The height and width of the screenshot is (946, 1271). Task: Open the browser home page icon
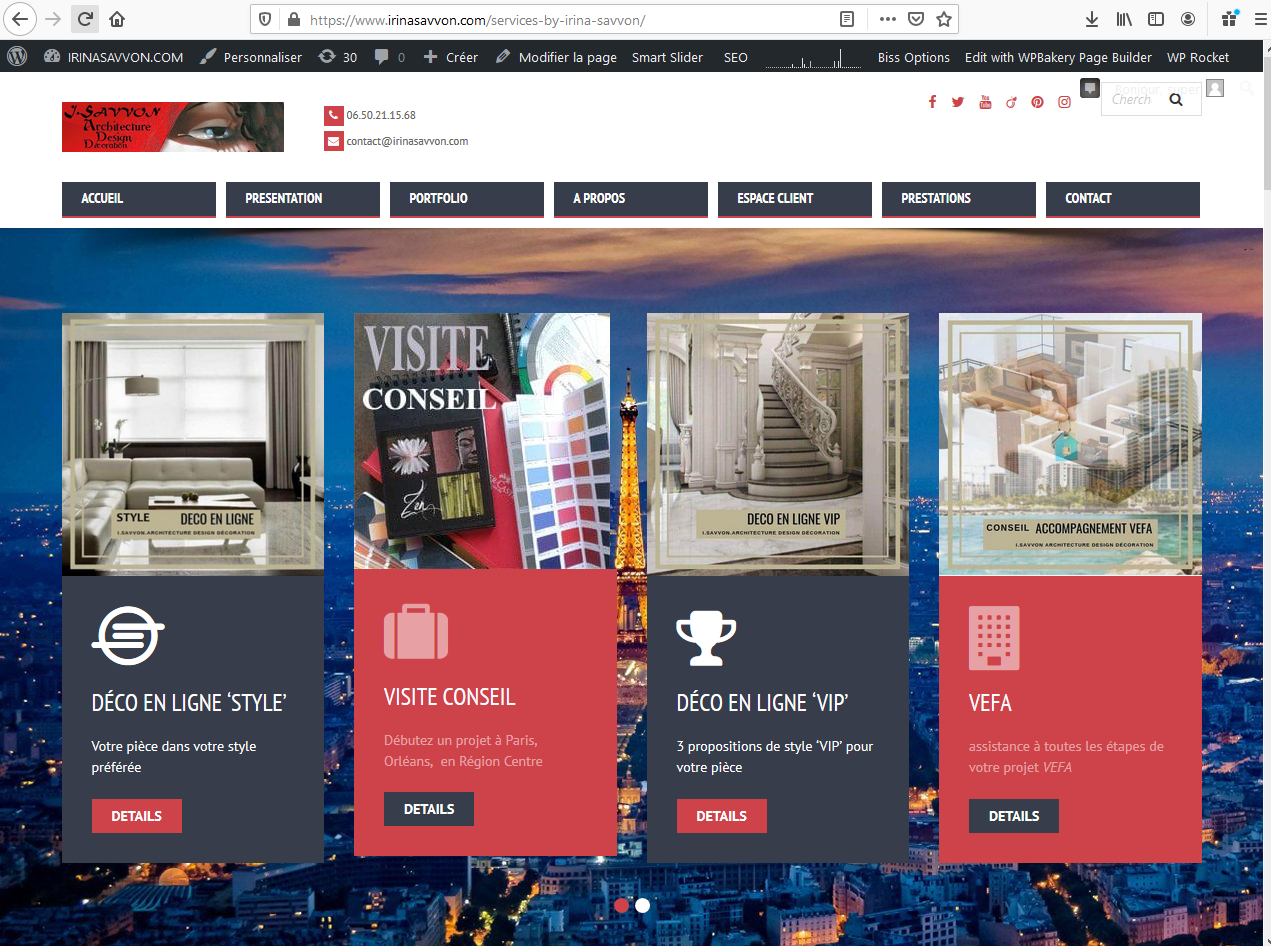tap(117, 19)
